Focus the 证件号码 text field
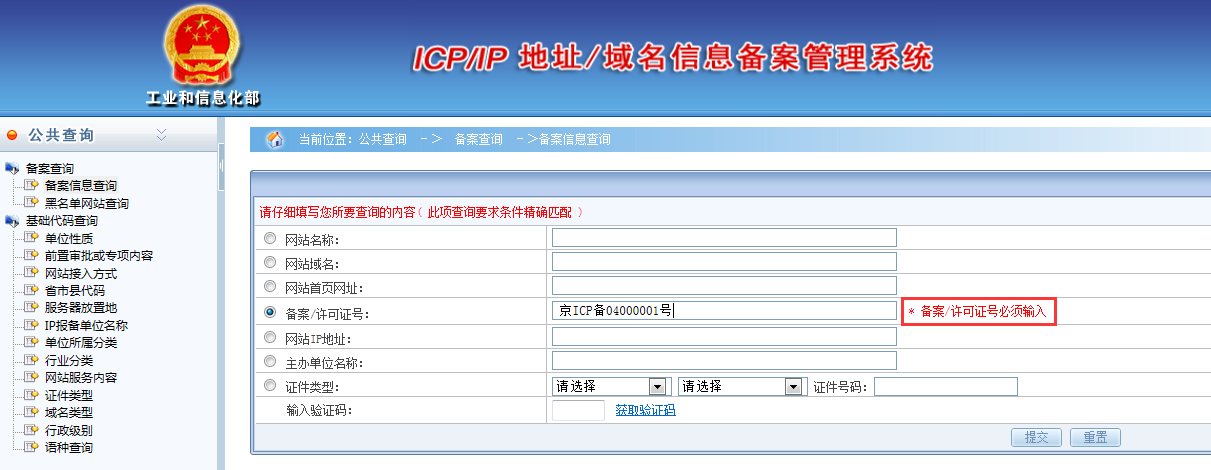The width and height of the screenshot is (1211, 470). point(946,386)
